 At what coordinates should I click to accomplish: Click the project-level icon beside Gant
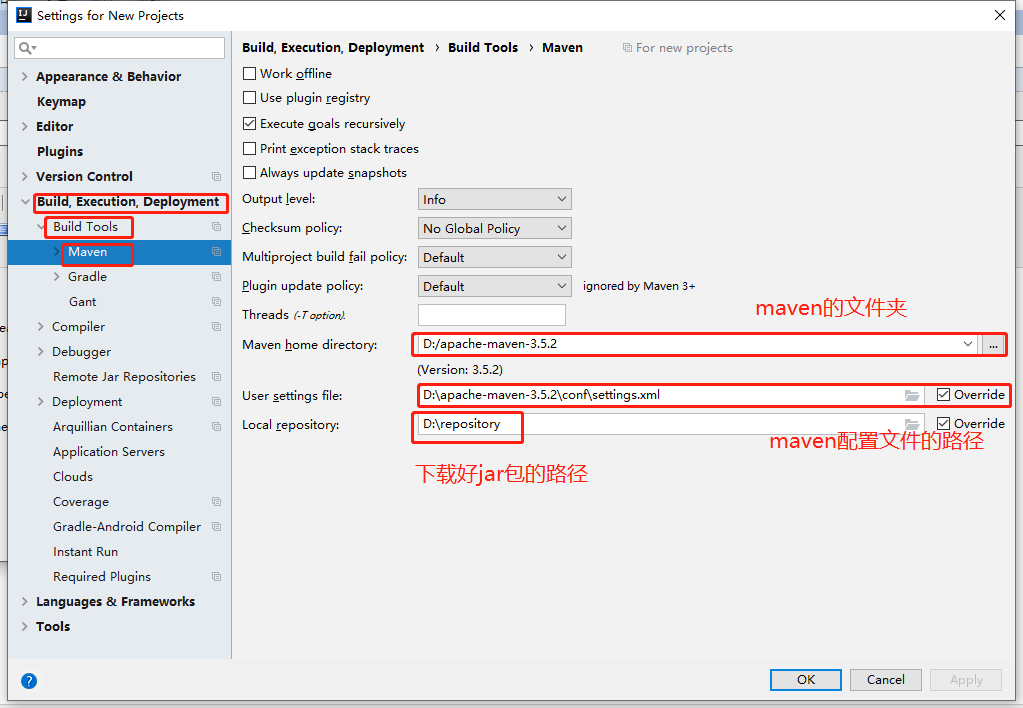(217, 301)
